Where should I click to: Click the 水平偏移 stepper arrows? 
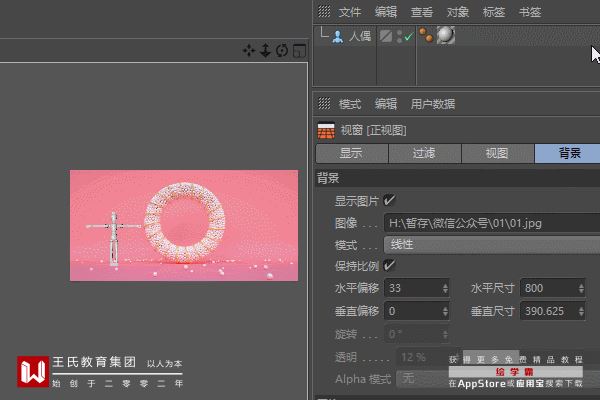445,288
